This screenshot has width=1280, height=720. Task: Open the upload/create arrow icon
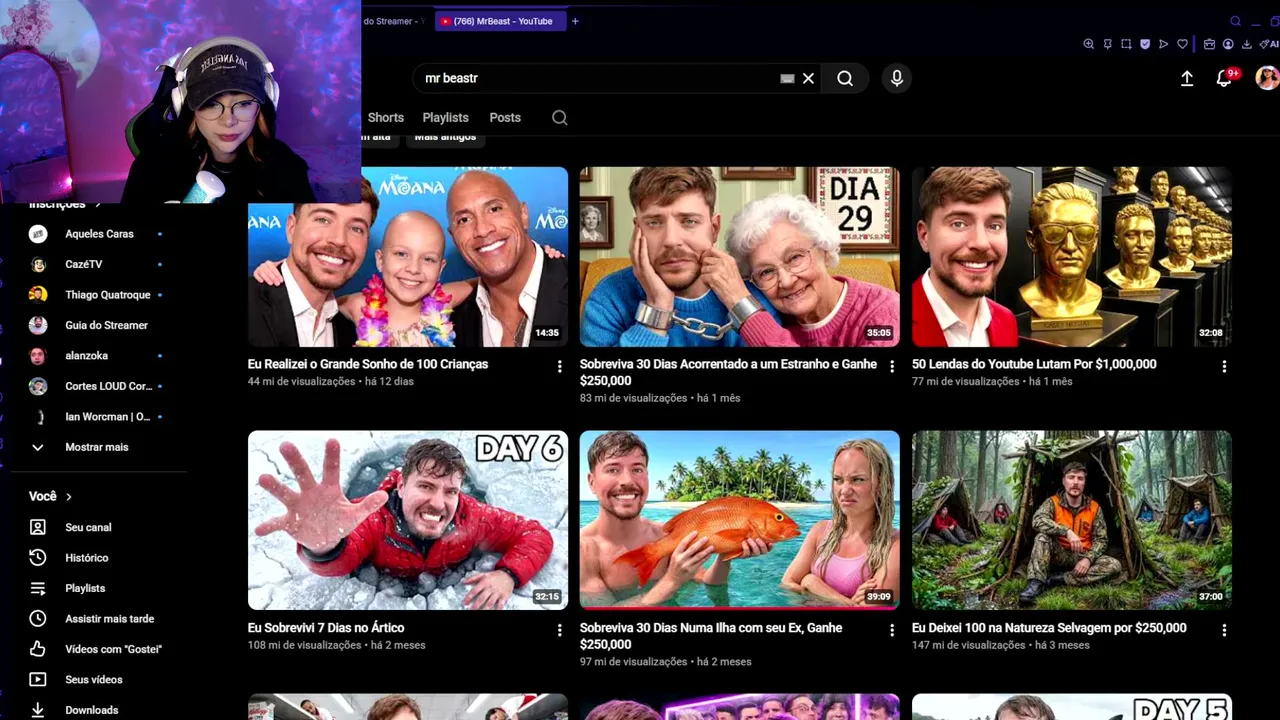tap(1187, 78)
